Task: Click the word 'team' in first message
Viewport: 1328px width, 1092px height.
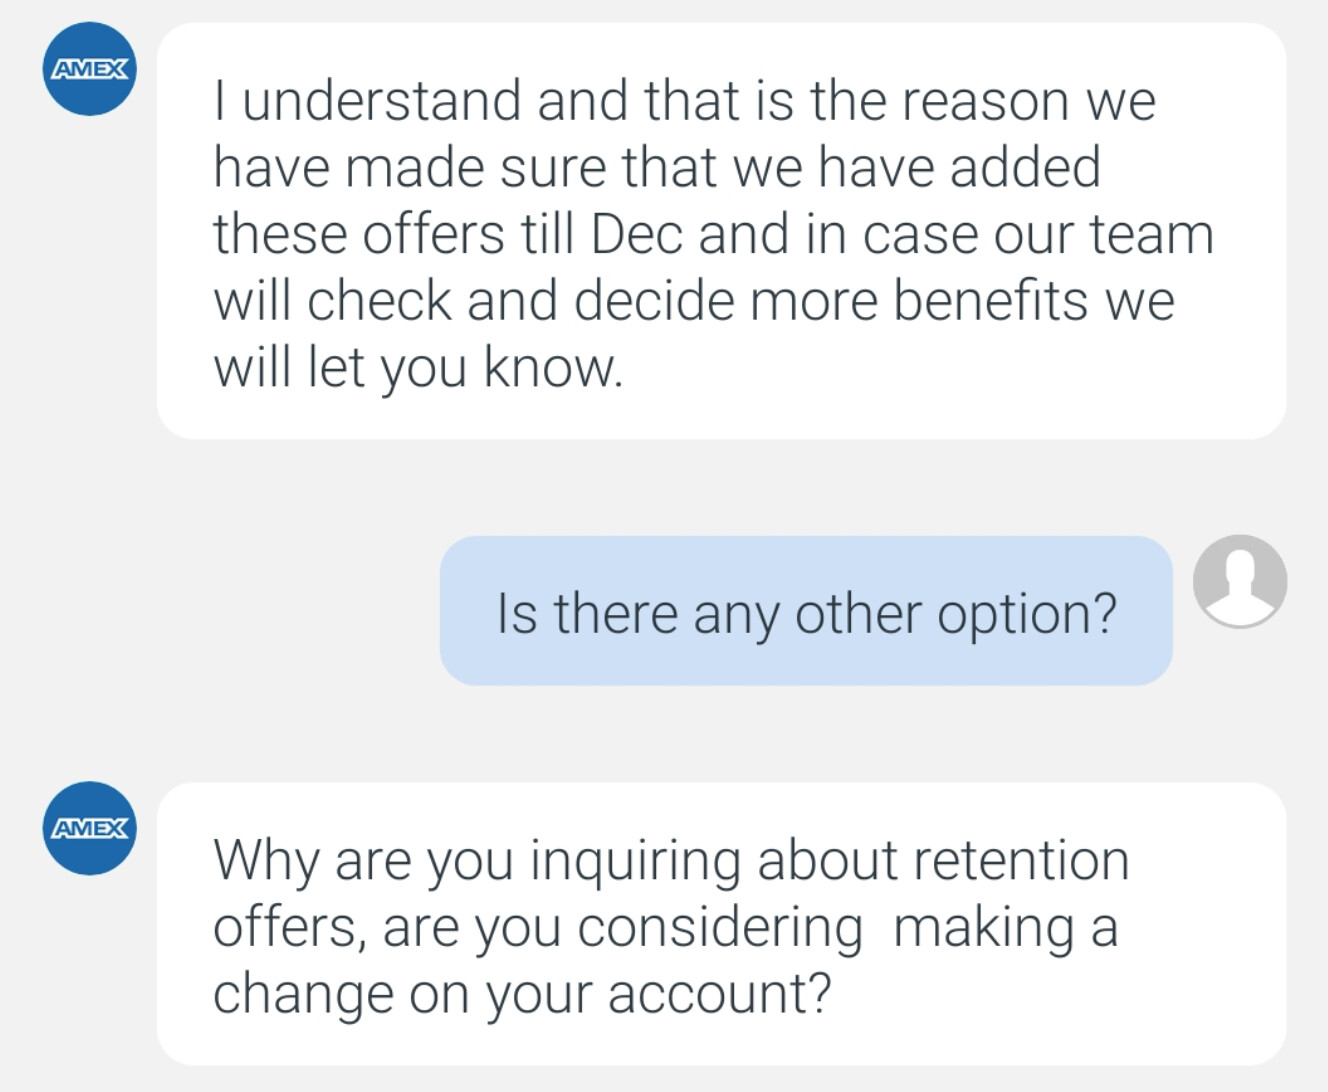Action: [1152, 234]
